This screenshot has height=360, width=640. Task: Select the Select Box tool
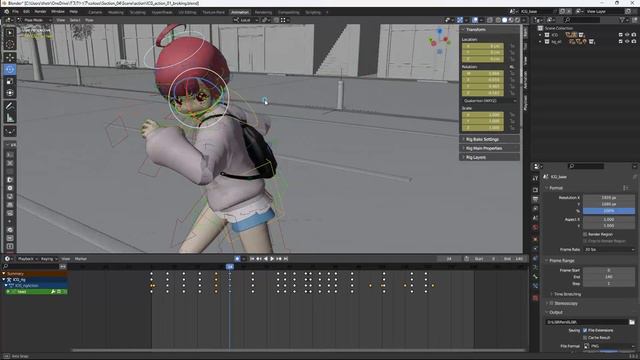[10, 32]
